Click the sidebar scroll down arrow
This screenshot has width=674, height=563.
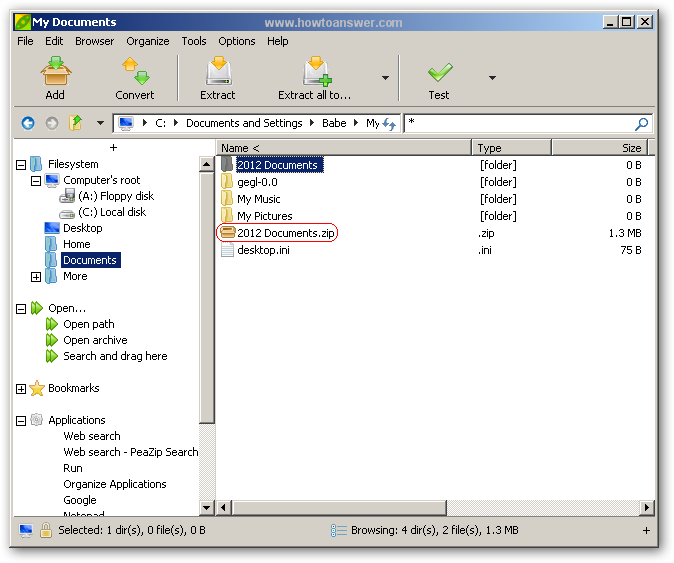click(x=207, y=507)
